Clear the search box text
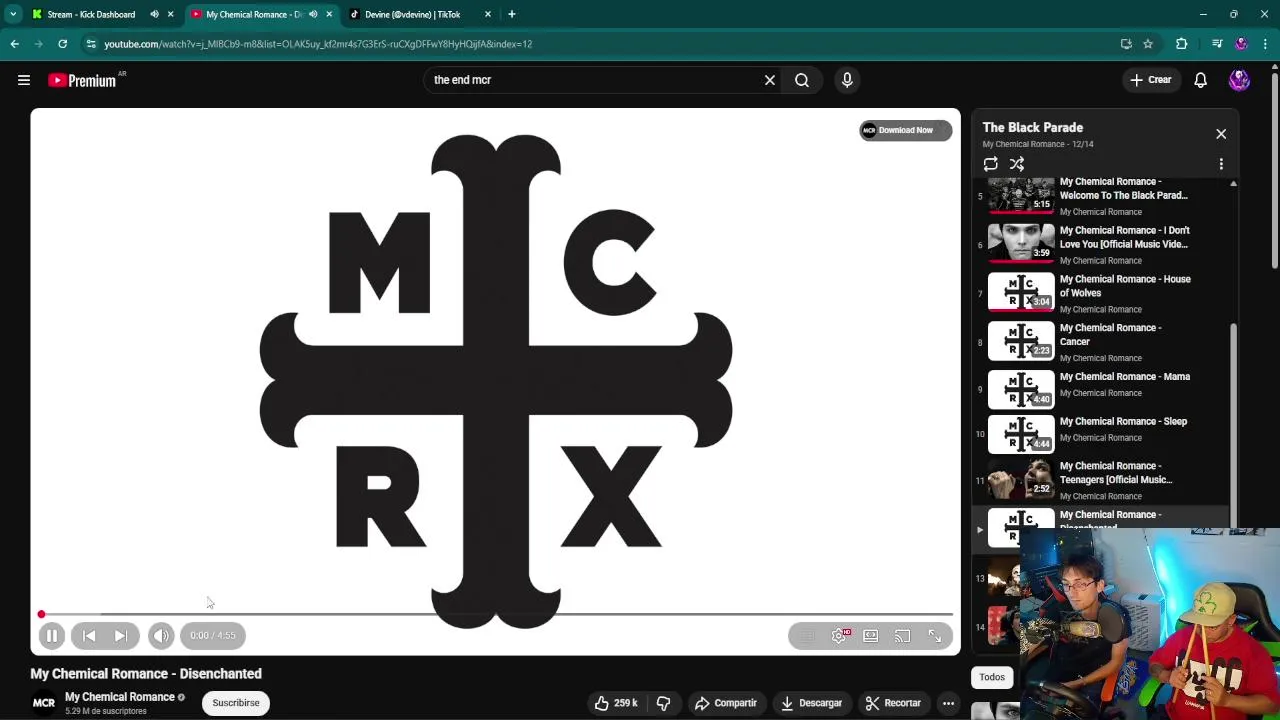The image size is (1280, 720). click(x=770, y=80)
